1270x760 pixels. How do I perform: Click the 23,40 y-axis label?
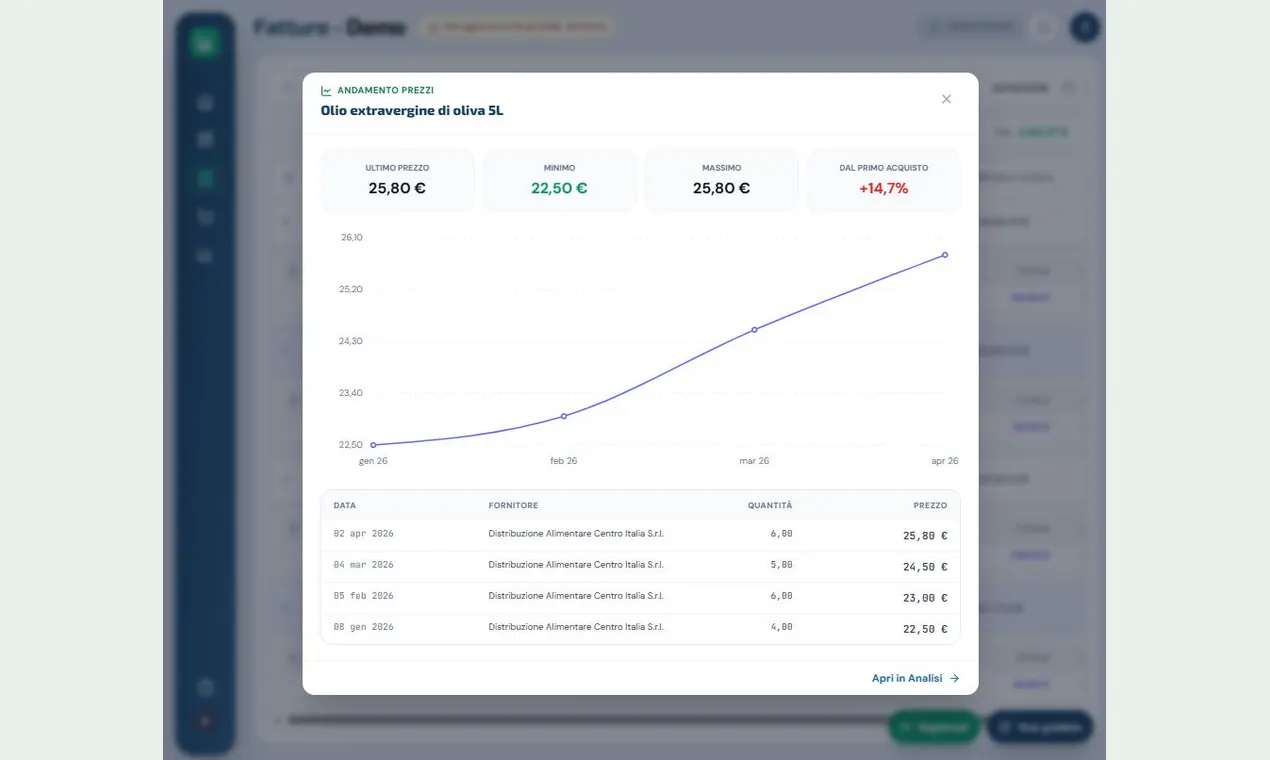pos(351,393)
